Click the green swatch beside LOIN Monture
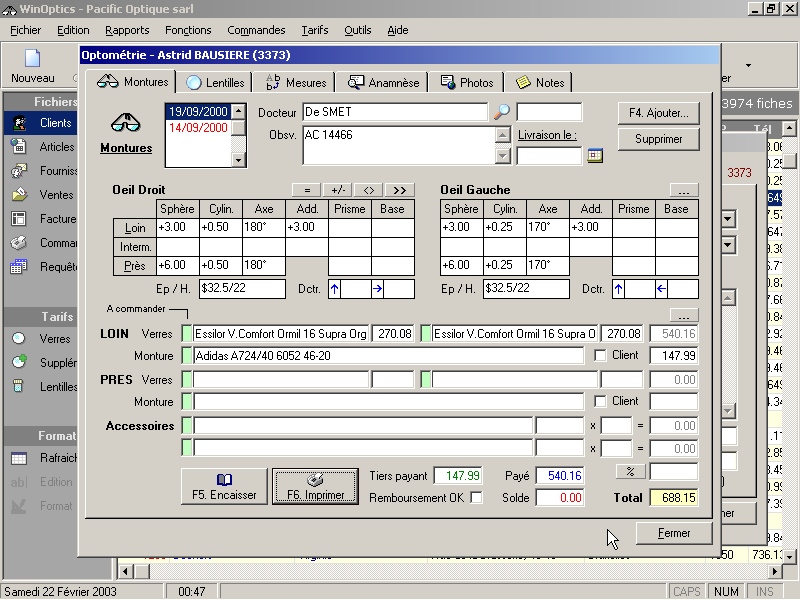Screen dimensions: 800x600 [x=186, y=356]
